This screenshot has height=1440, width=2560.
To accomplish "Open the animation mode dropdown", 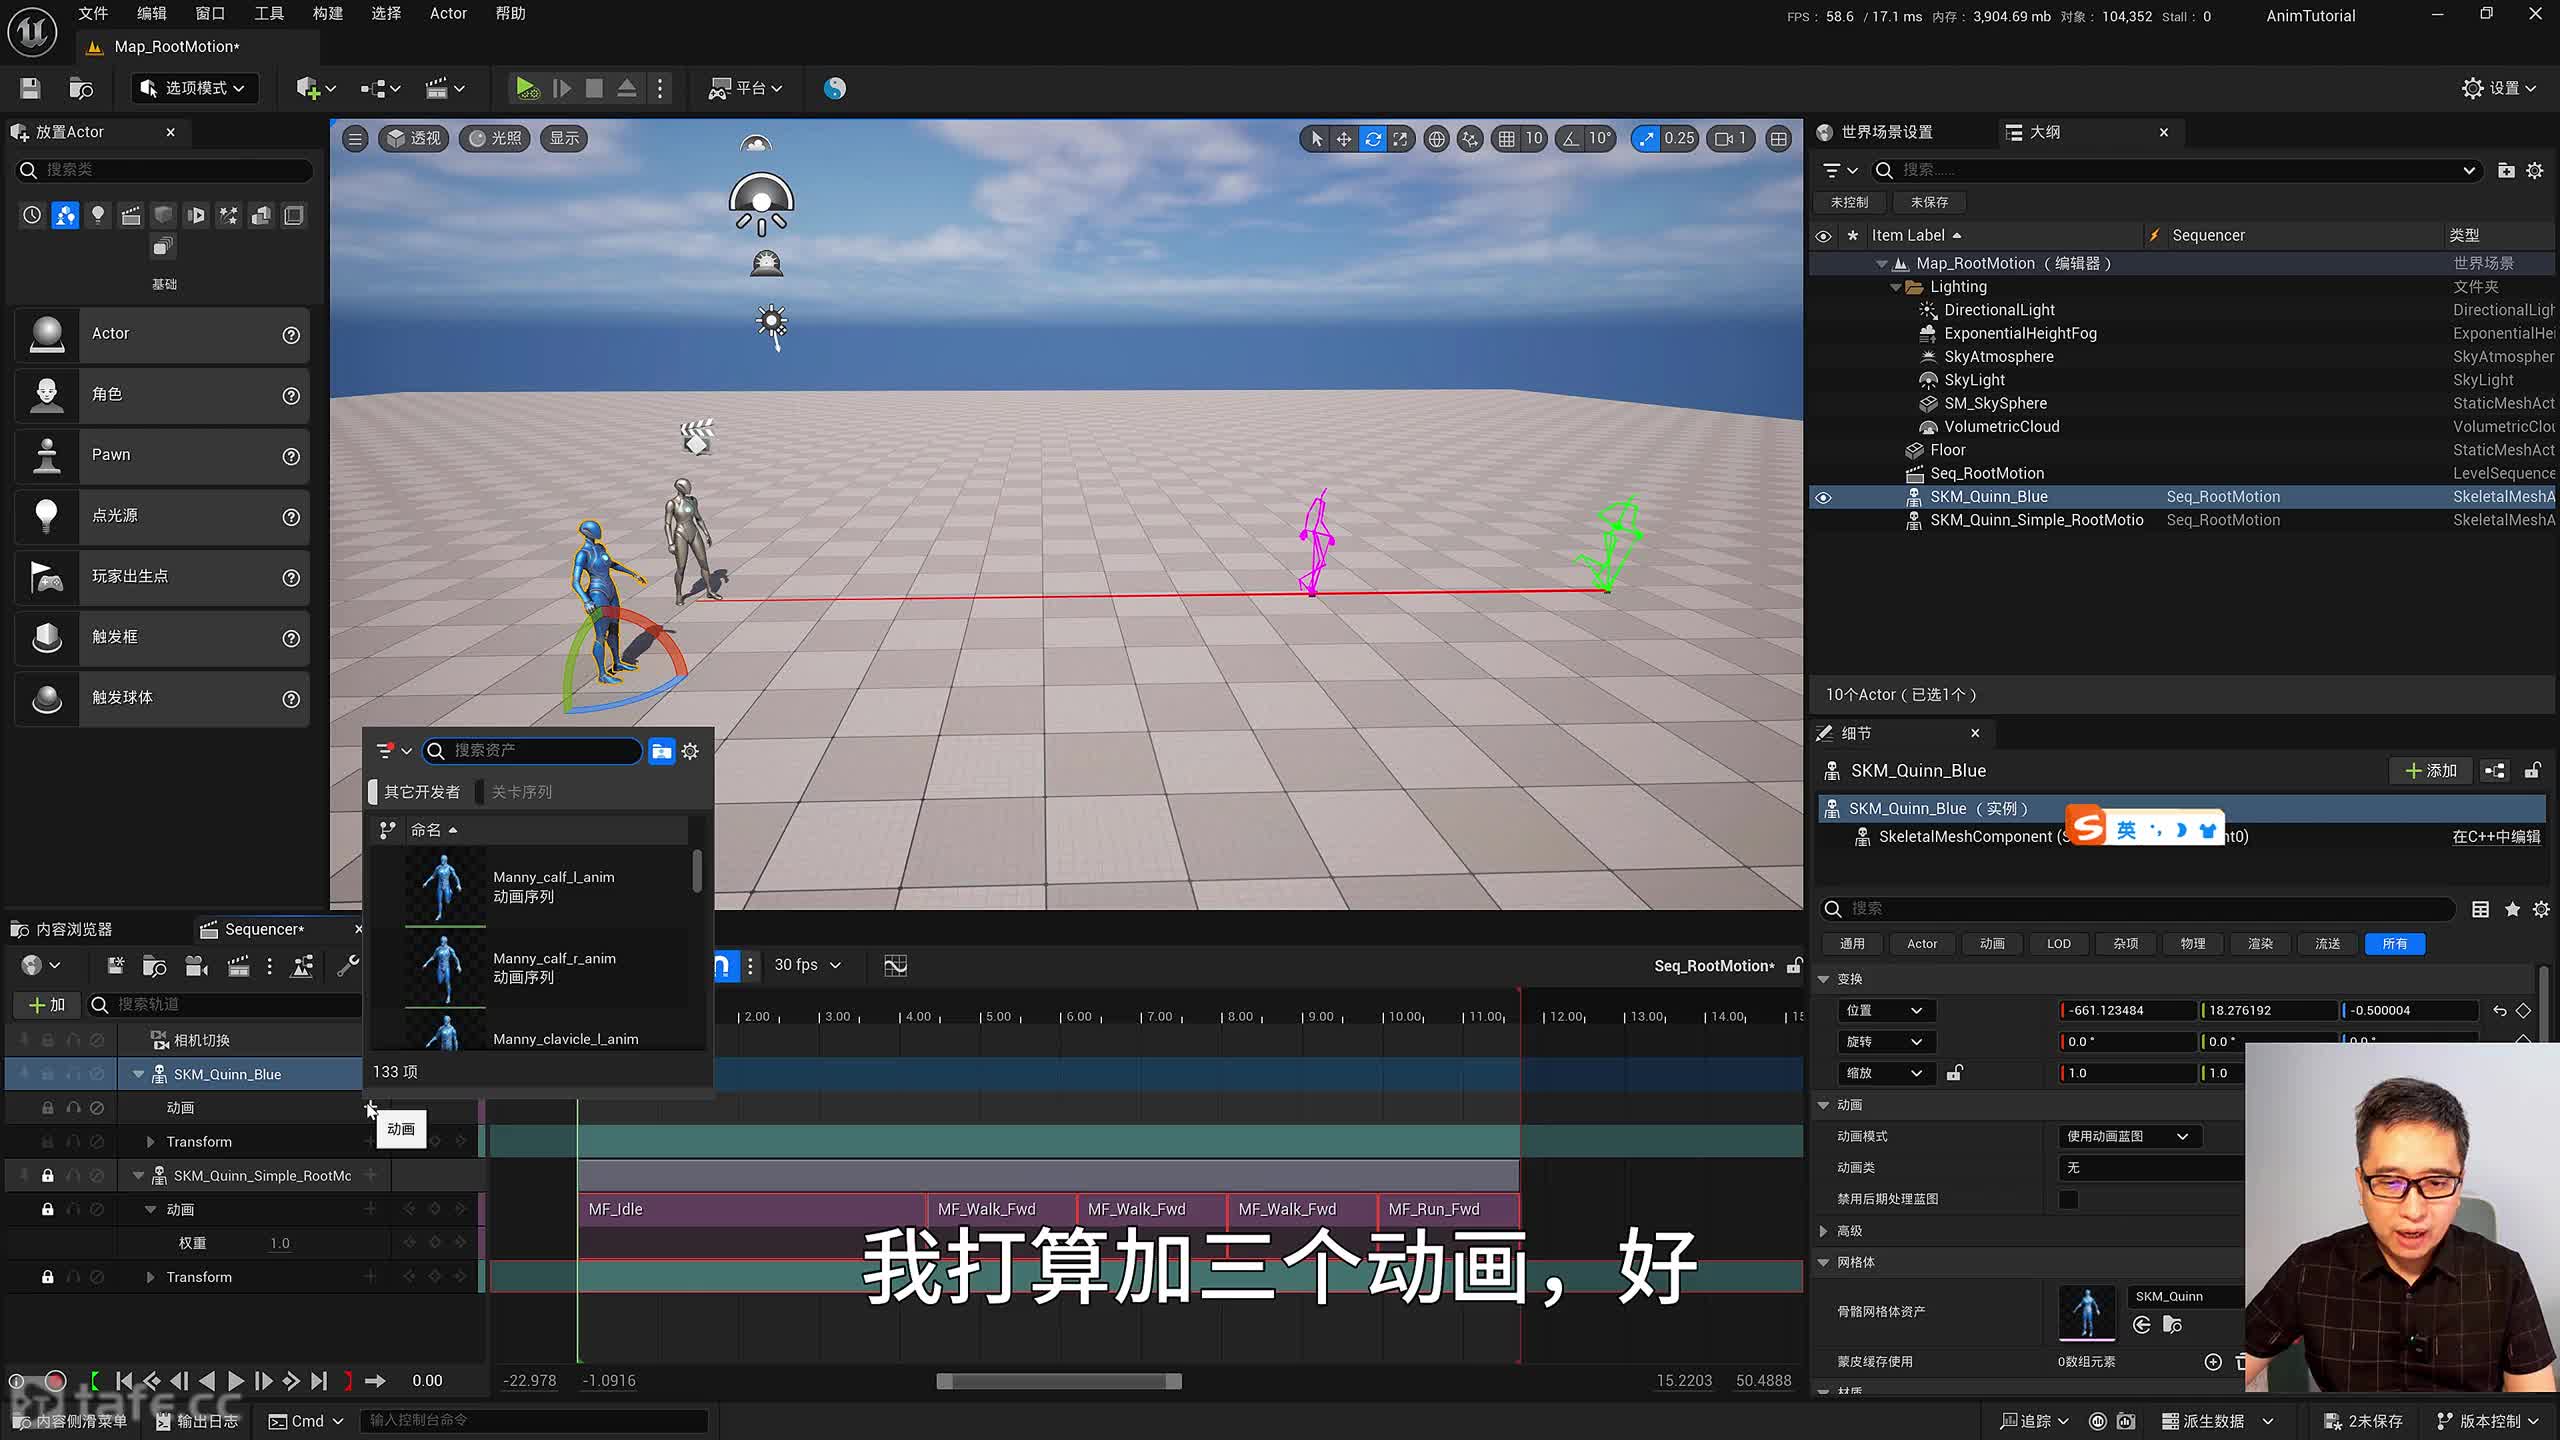I will pyautogui.click(x=2127, y=1136).
